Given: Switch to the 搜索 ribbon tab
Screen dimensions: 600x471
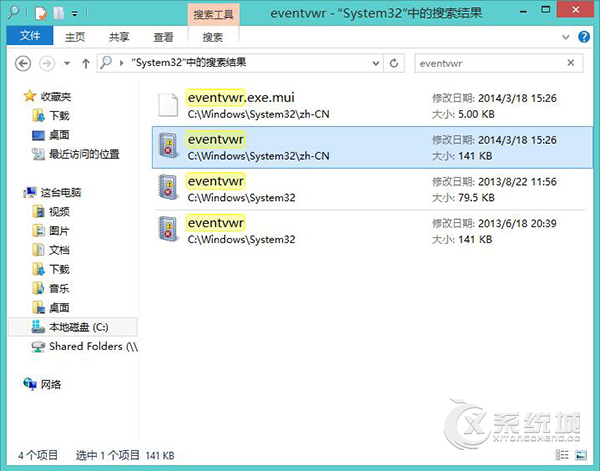Looking at the screenshot, I should (212, 37).
